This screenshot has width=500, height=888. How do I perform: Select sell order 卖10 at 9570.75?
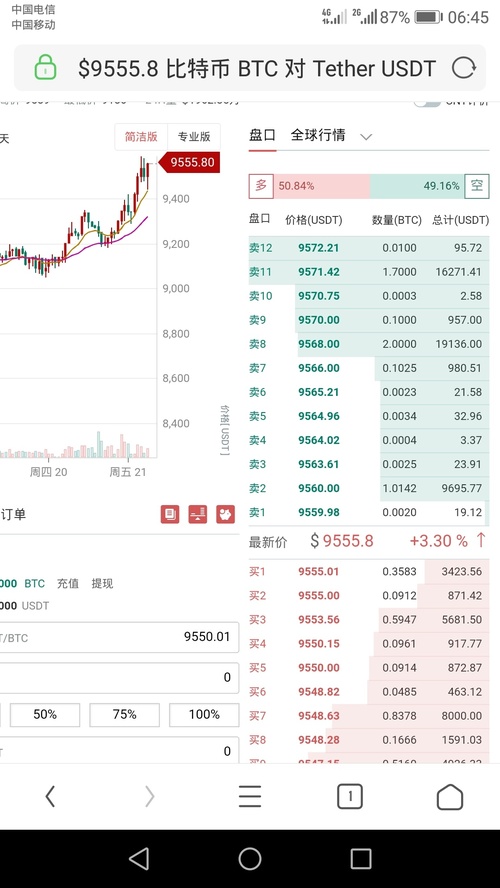(x=369, y=296)
